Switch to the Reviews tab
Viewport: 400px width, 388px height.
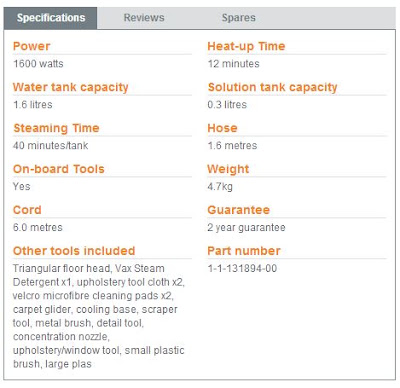144,18
